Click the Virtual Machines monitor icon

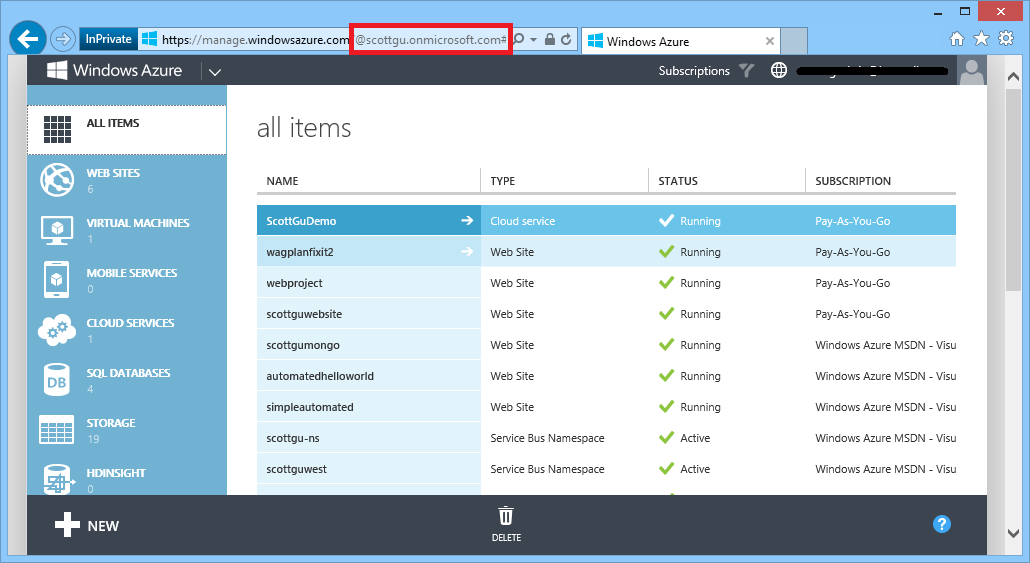(x=56, y=230)
